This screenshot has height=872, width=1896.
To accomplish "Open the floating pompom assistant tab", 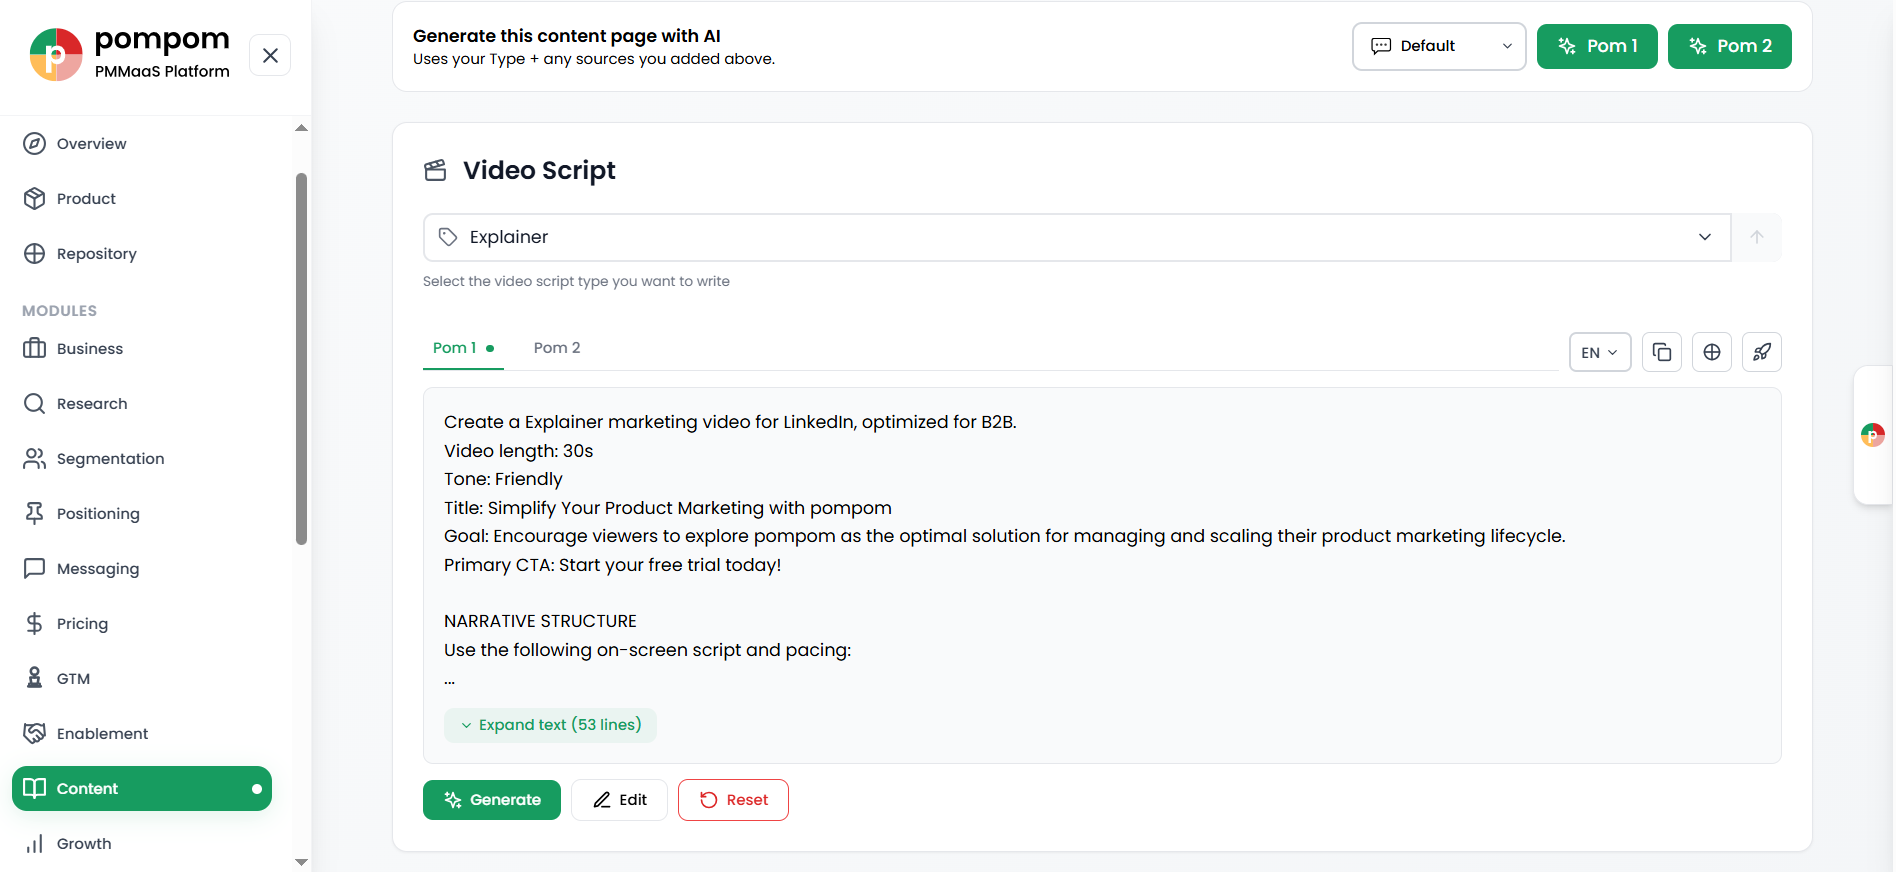I will tap(1873, 435).
